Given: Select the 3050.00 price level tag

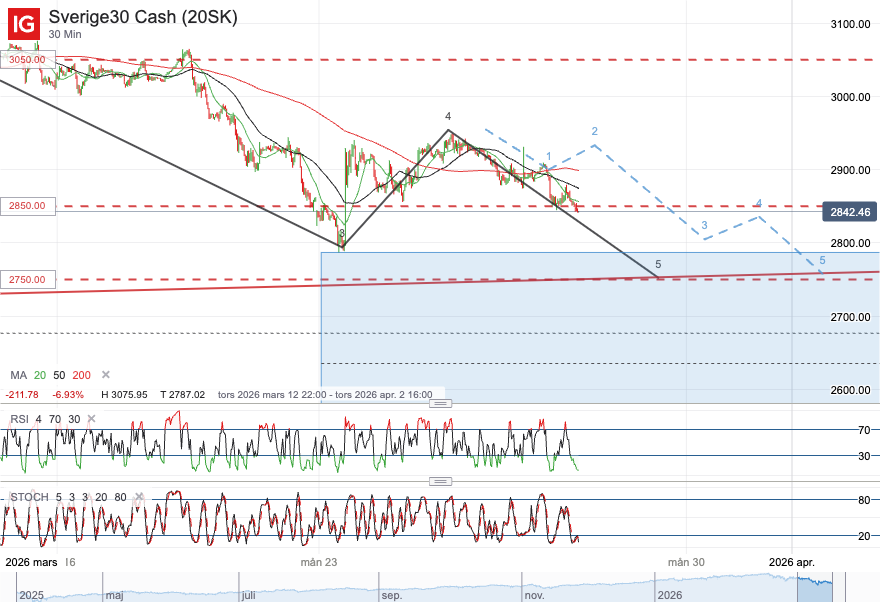Looking at the screenshot, I should 28,59.
